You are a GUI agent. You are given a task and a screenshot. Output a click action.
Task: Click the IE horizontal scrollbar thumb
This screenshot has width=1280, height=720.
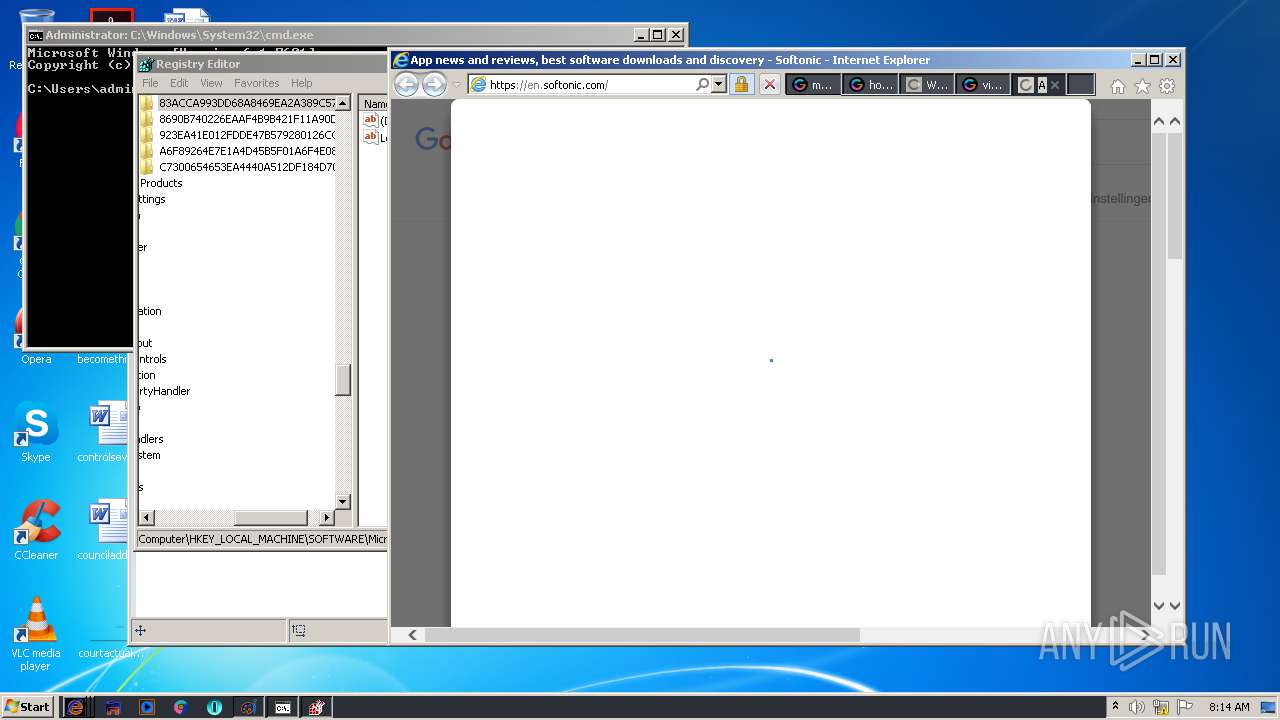(x=642, y=635)
